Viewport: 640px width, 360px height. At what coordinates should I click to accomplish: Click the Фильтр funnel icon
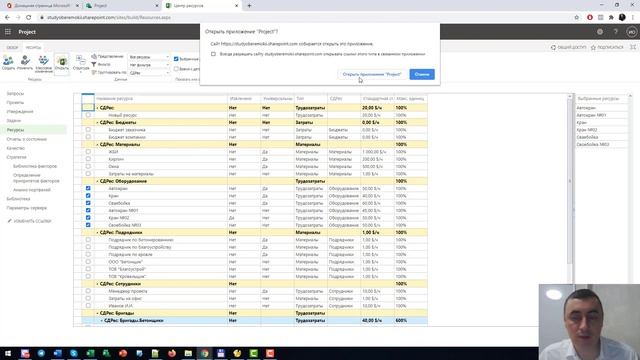(94, 64)
